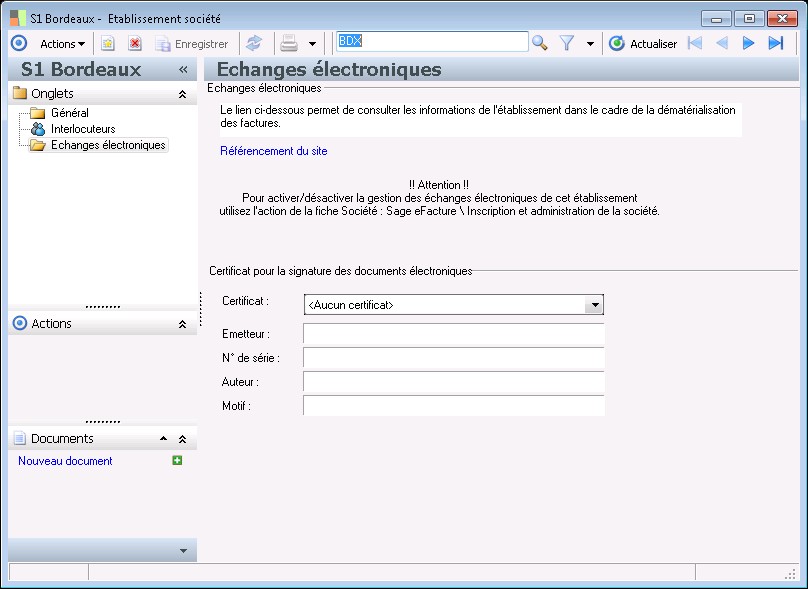Open the Certificat dropdown list
Screen dimensions: 808x589
(x=595, y=305)
